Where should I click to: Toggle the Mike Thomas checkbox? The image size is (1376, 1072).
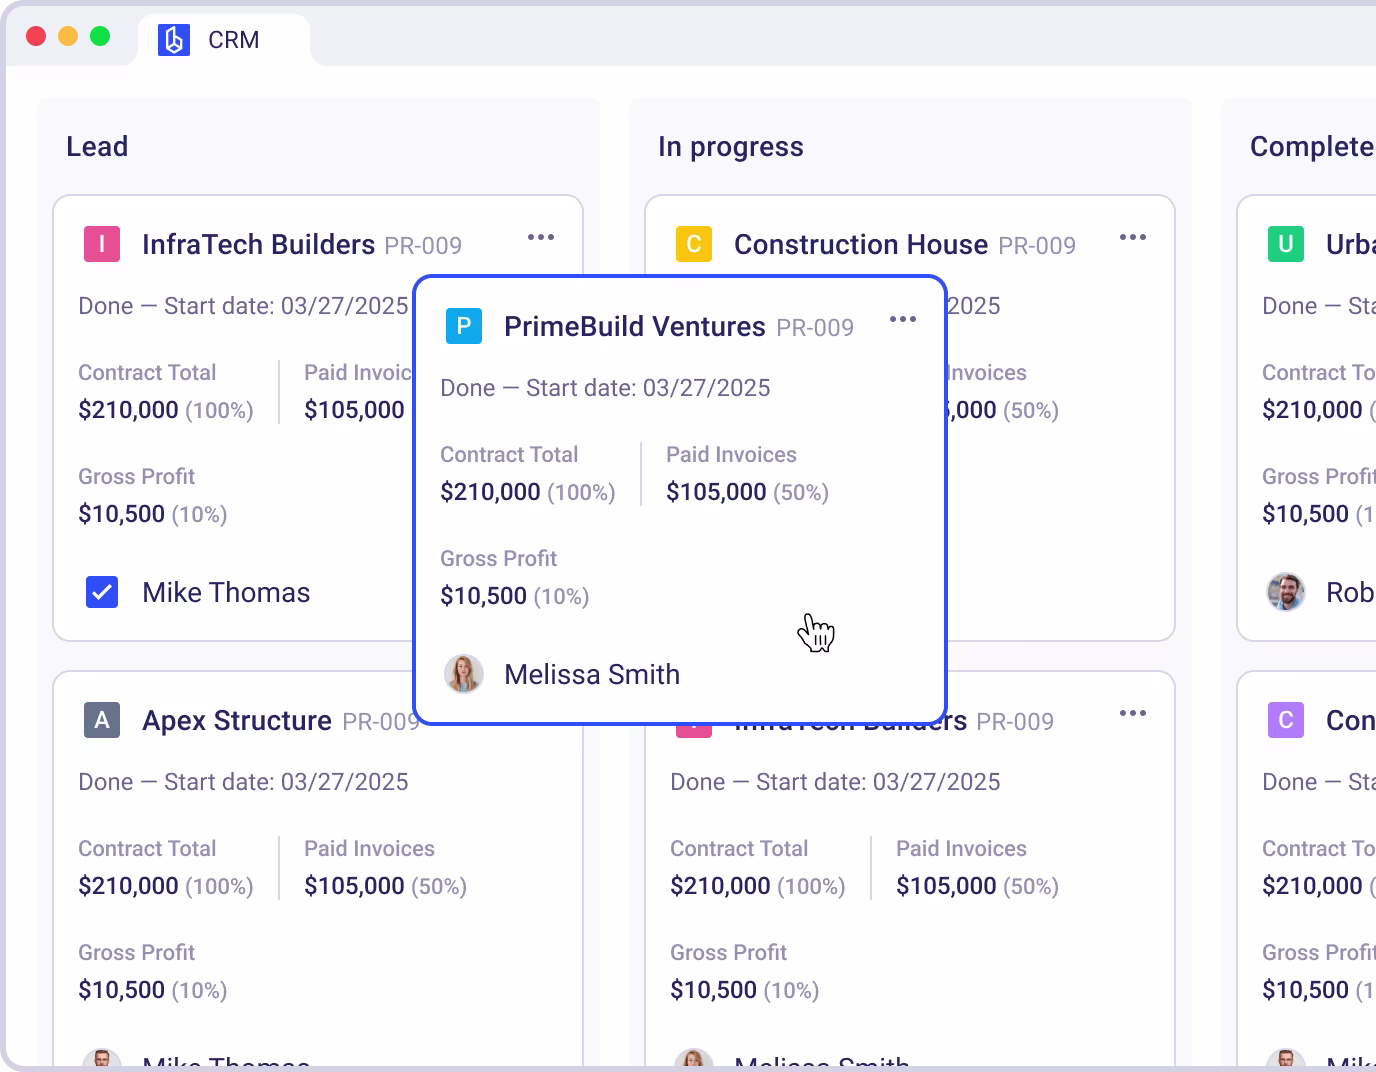(102, 592)
